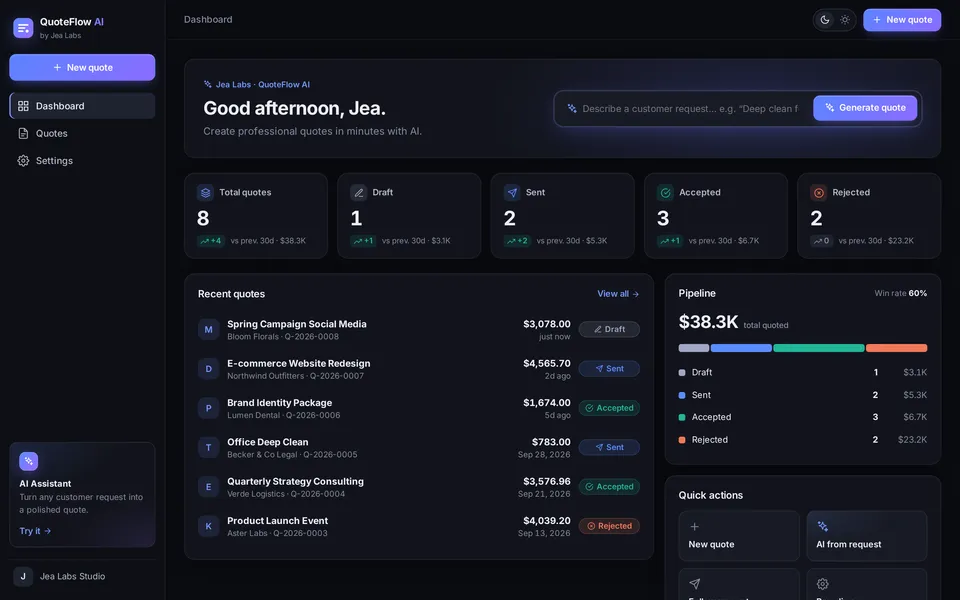960x600 pixels.
Task: Click the M avatar for Bloom Florals
Action: point(208,329)
